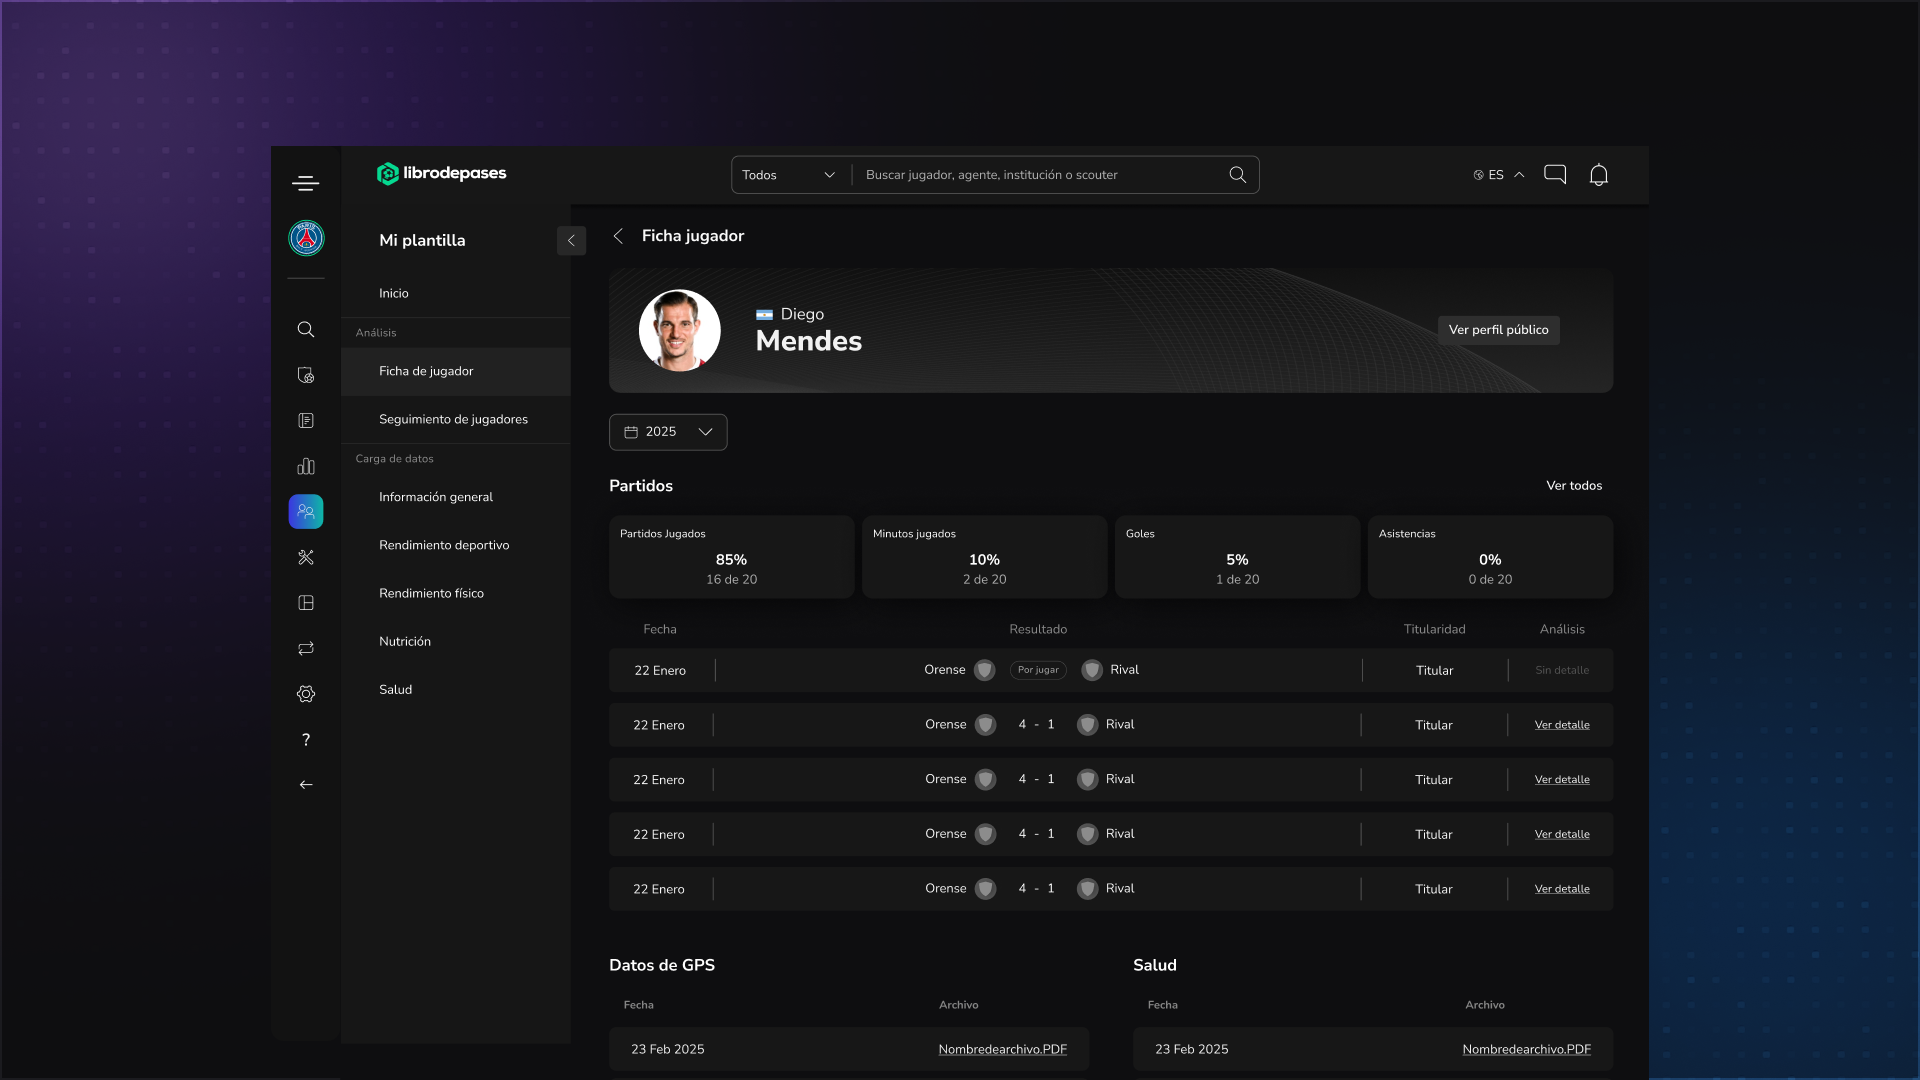Click the transfer arrows sidebar icon
1920x1080 pixels.
[306, 649]
